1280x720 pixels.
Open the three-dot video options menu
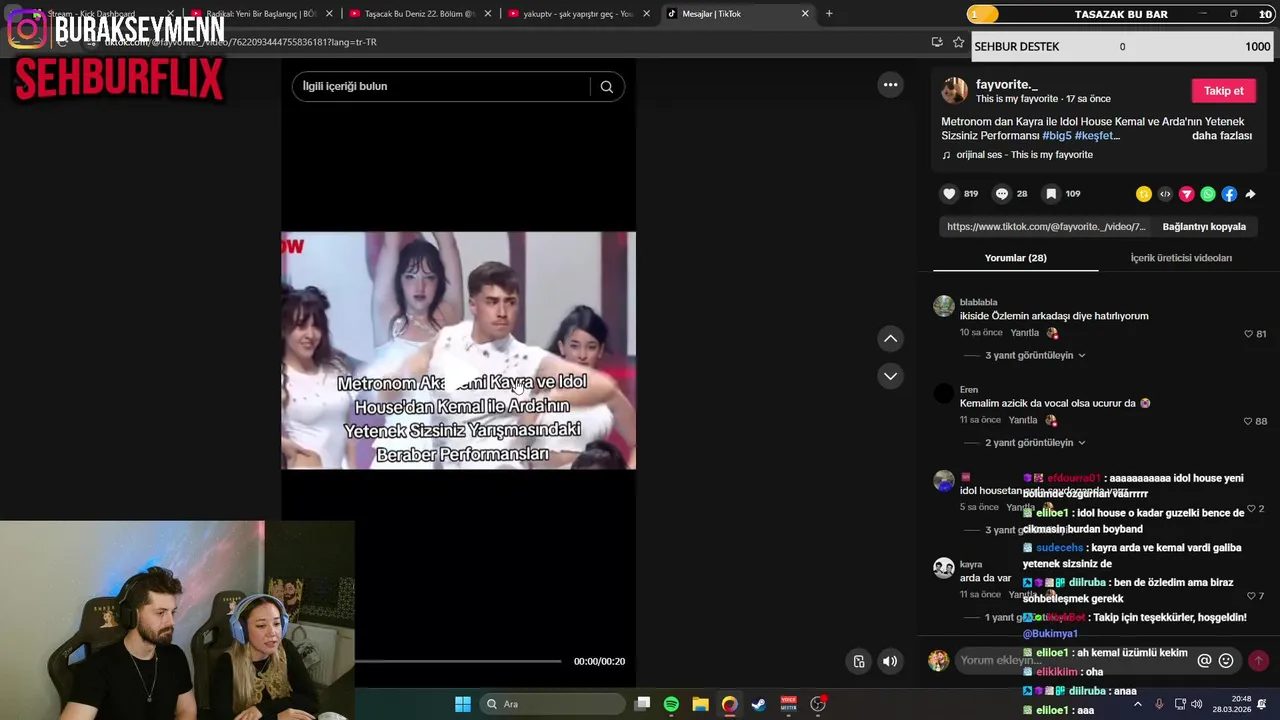(890, 85)
